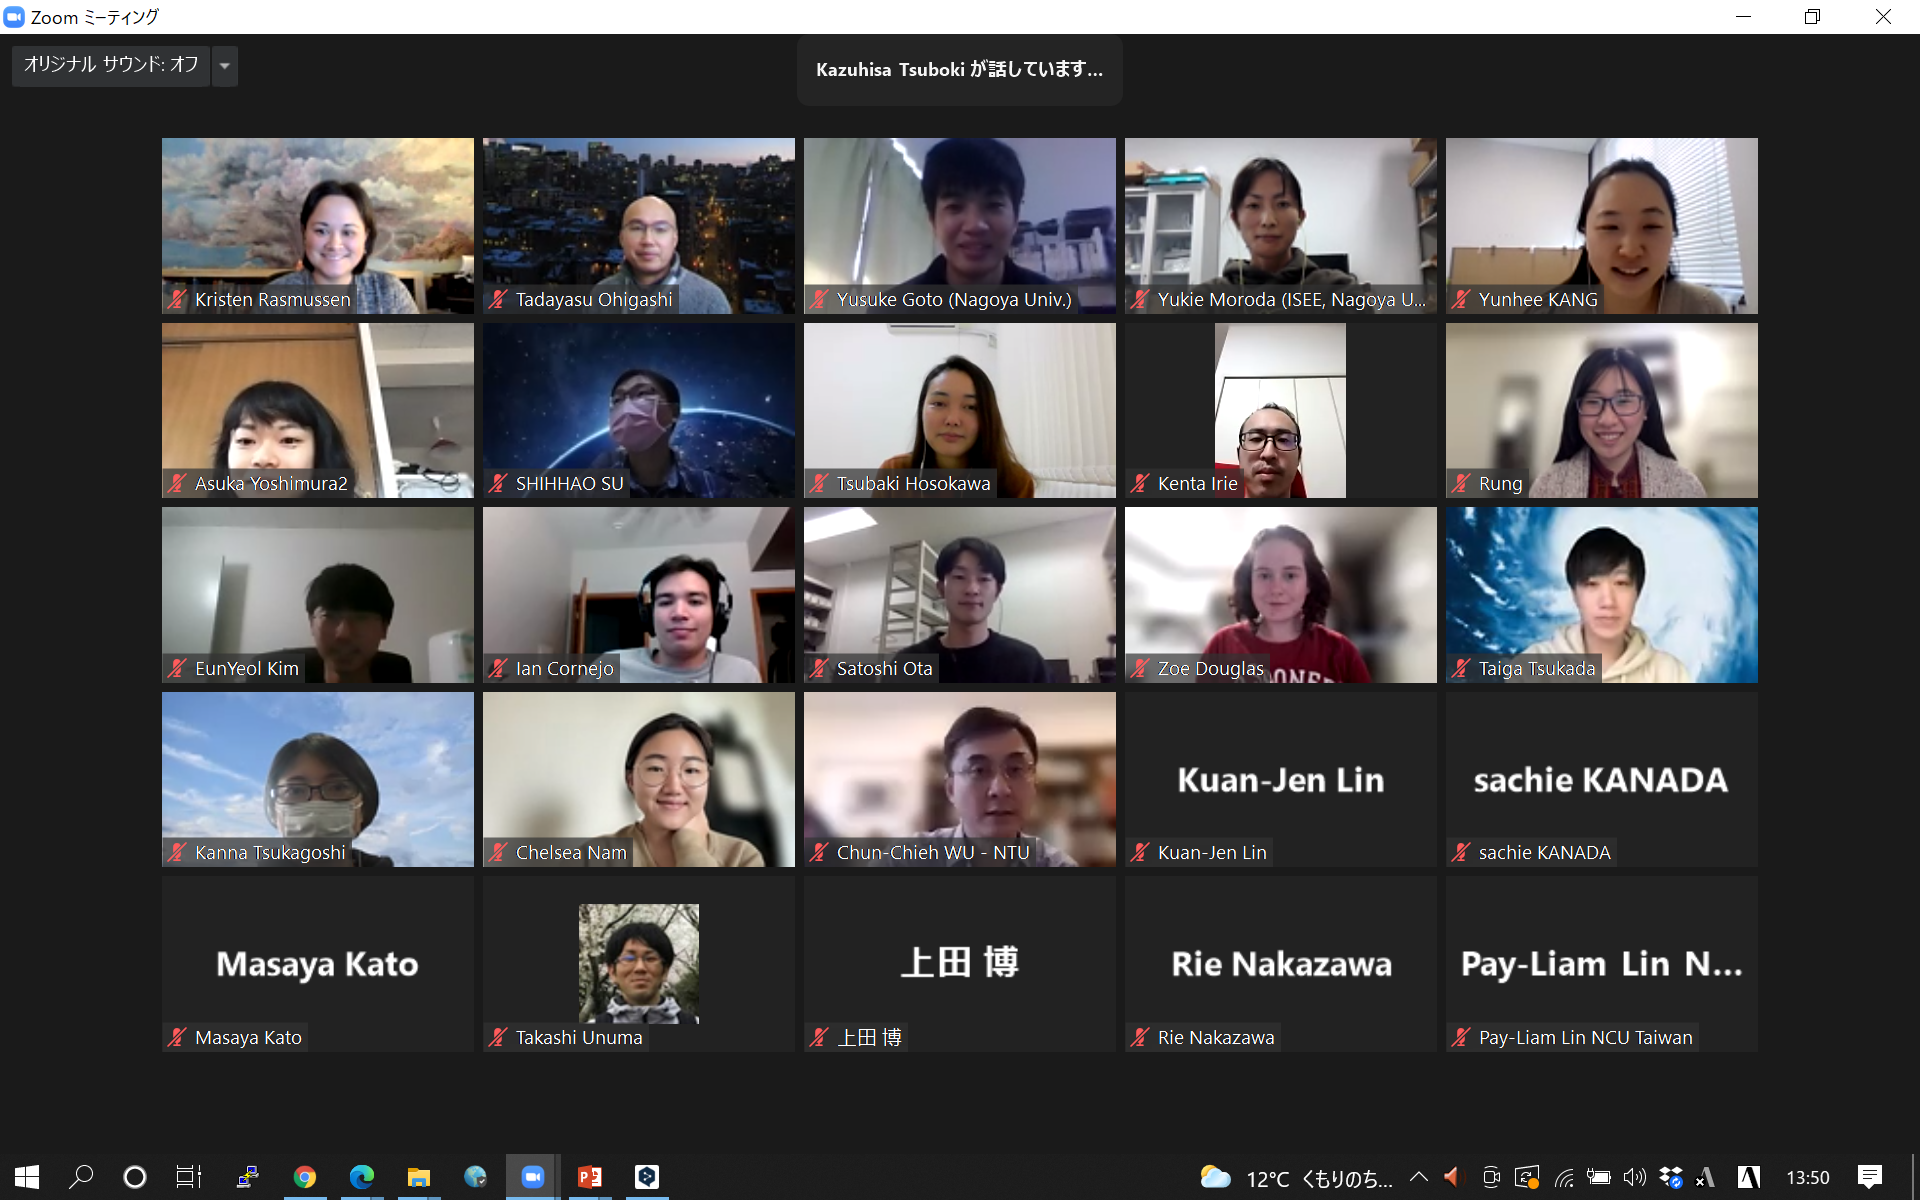Open Microsoft Edge from the taskbar
The width and height of the screenshot is (1920, 1200).
point(362,1177)
